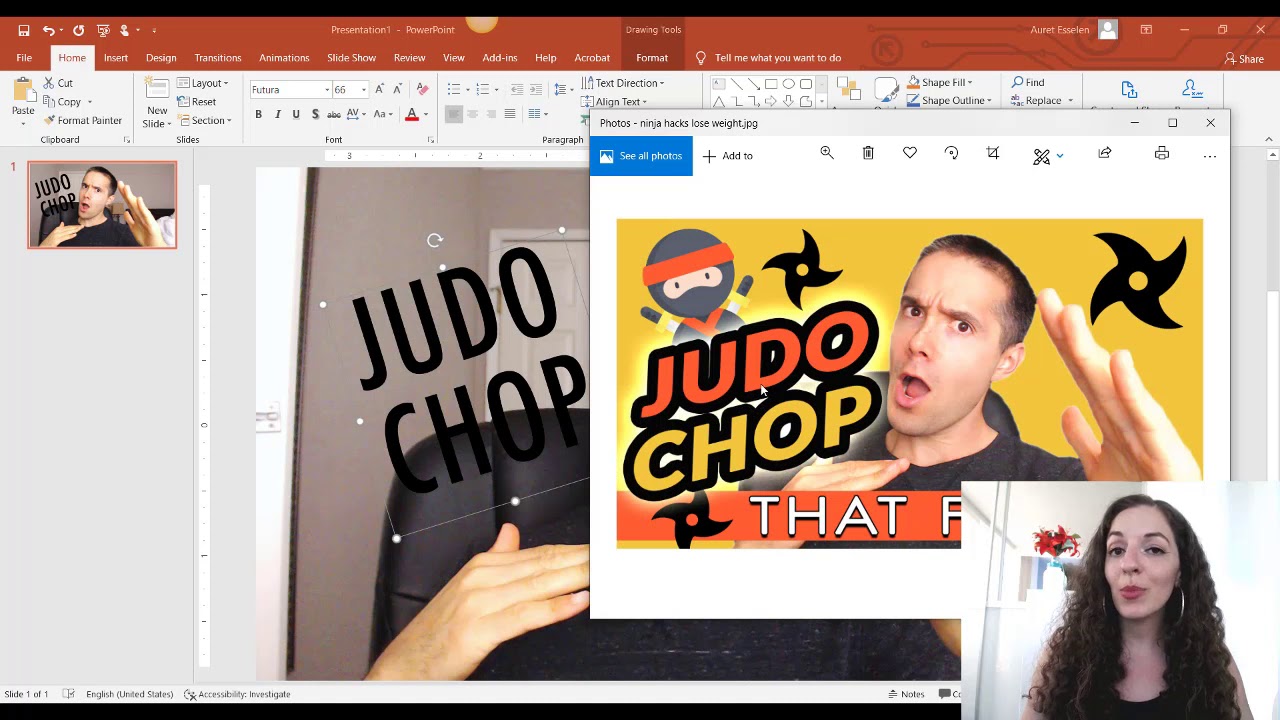Select the rectangle shape in the shapes gallery

[771, 84]
